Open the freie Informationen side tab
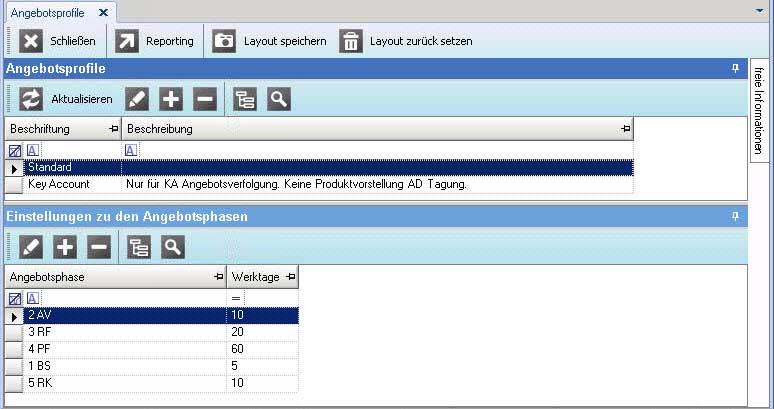This screenshot has height=409, width=774. 760,110
